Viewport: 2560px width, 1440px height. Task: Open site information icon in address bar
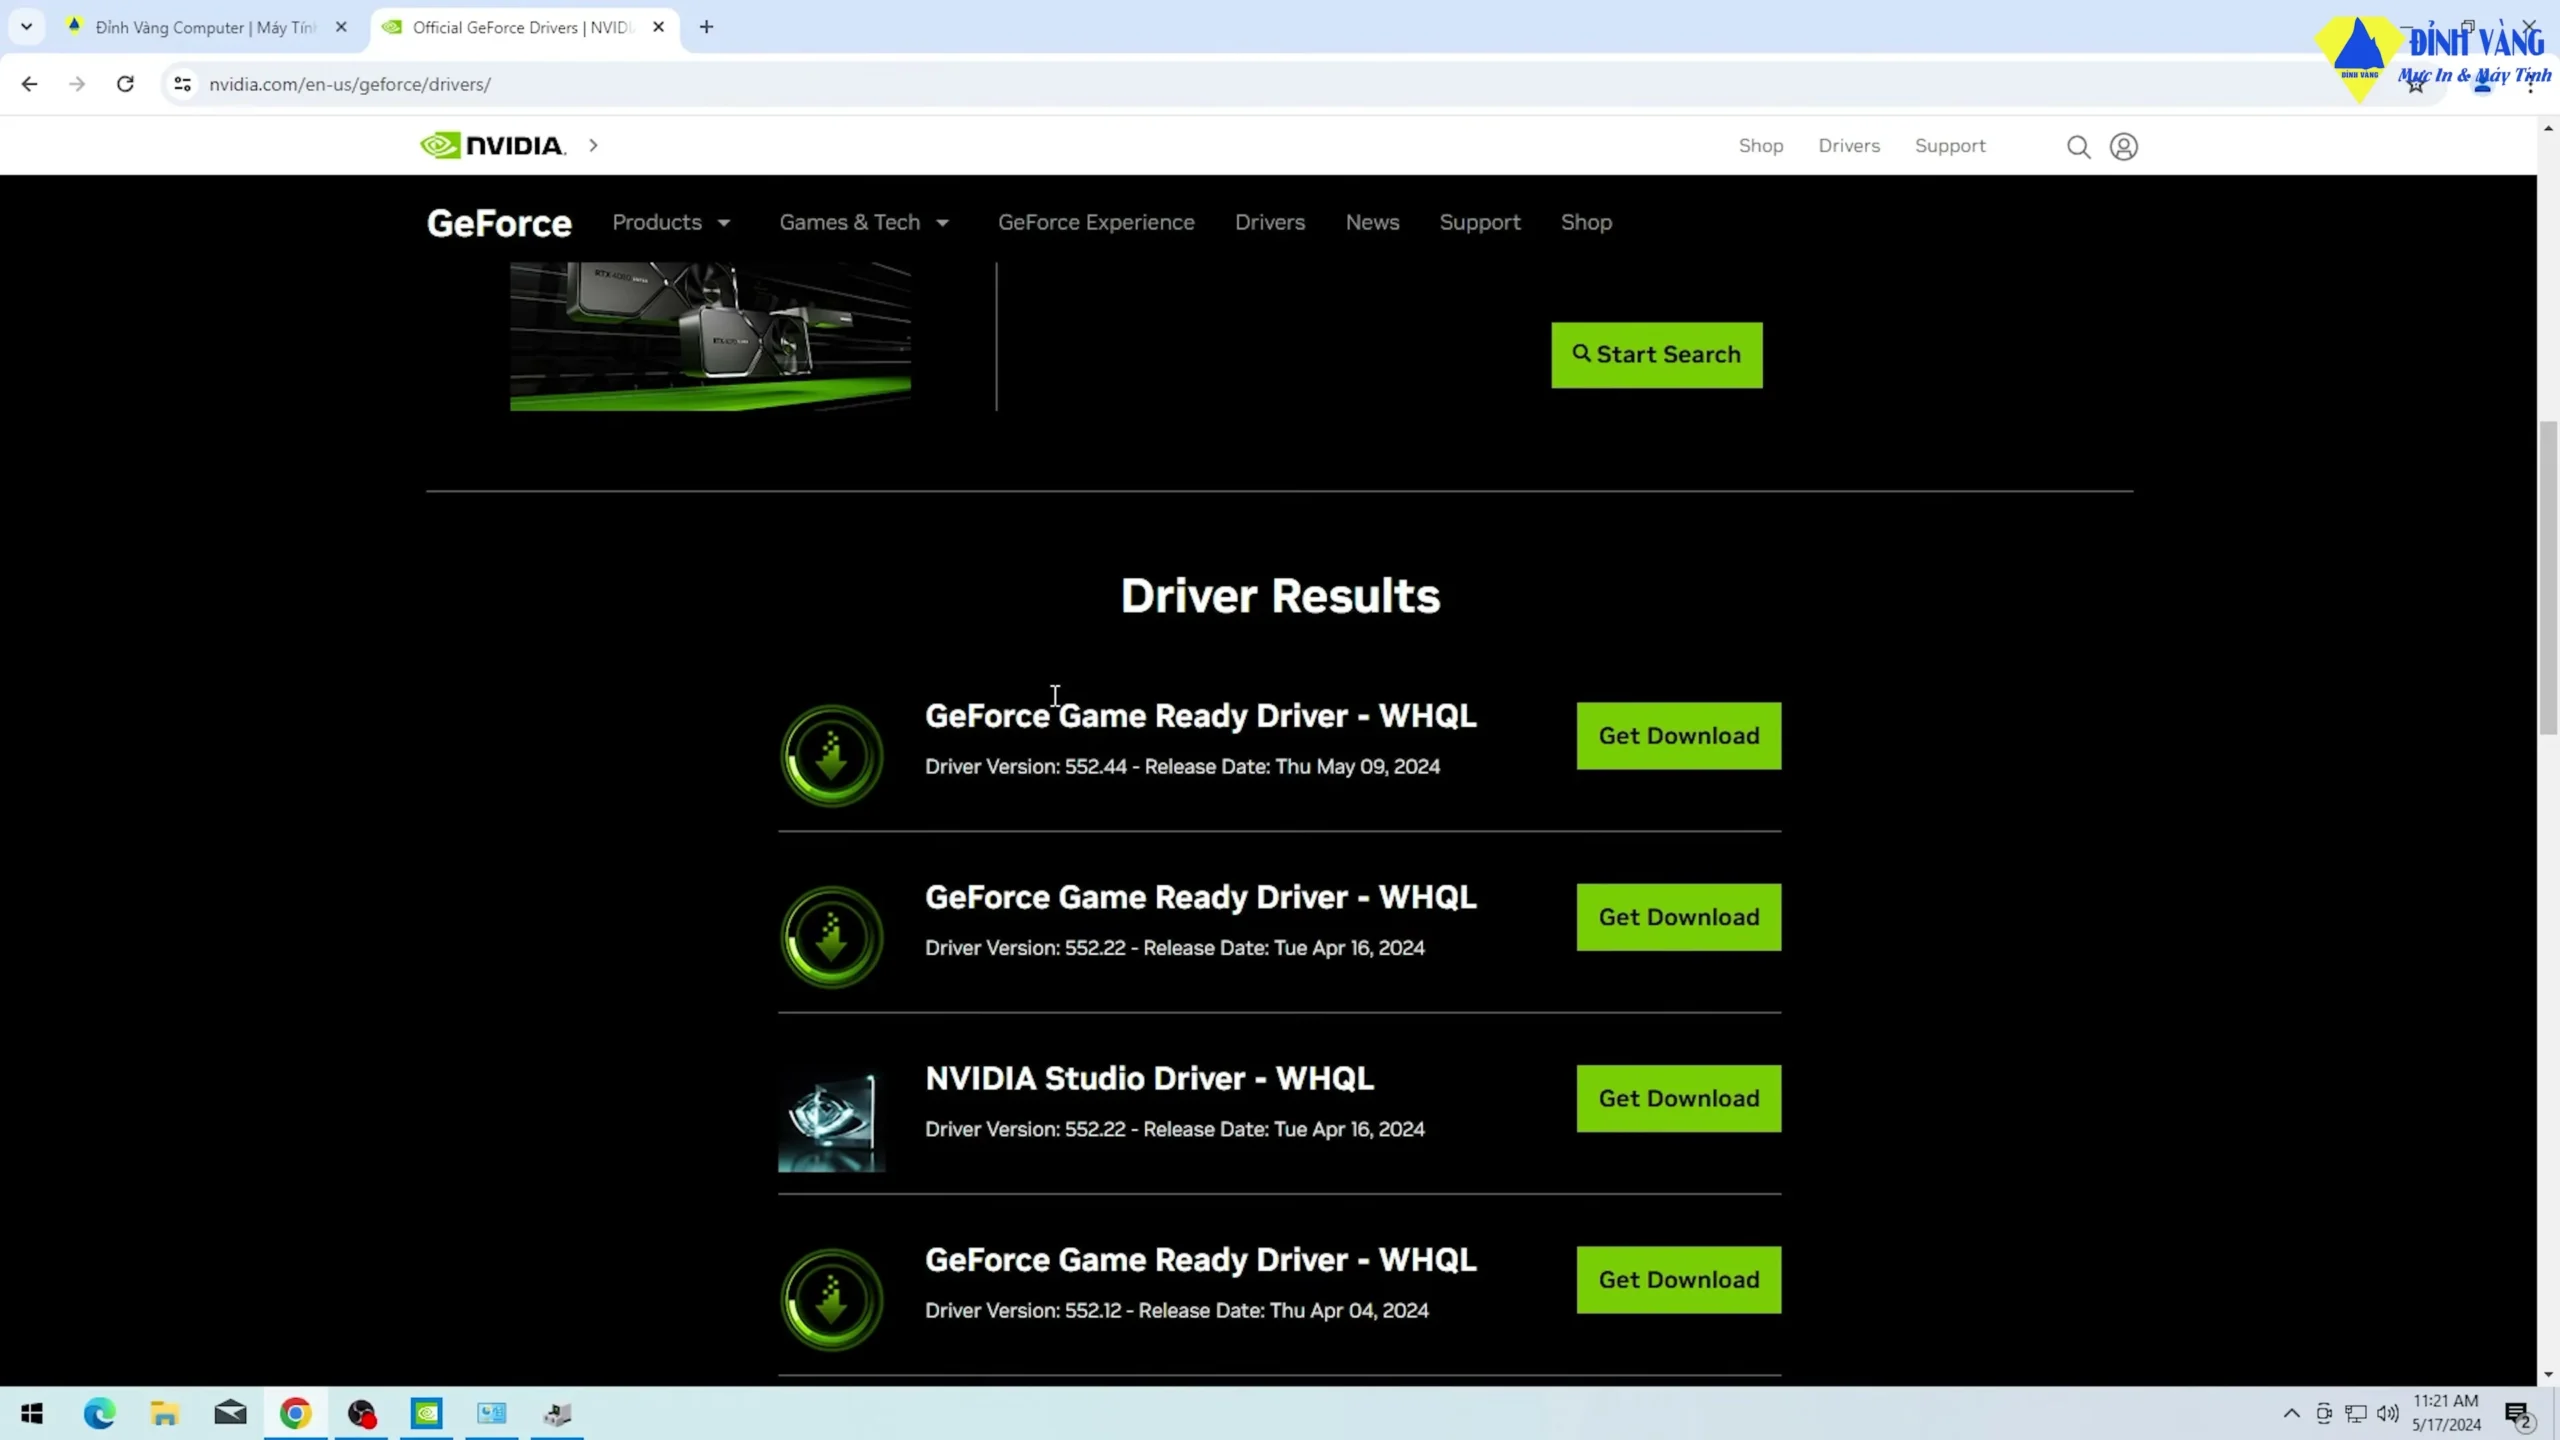pyautogui.click(x=182, y=84)
